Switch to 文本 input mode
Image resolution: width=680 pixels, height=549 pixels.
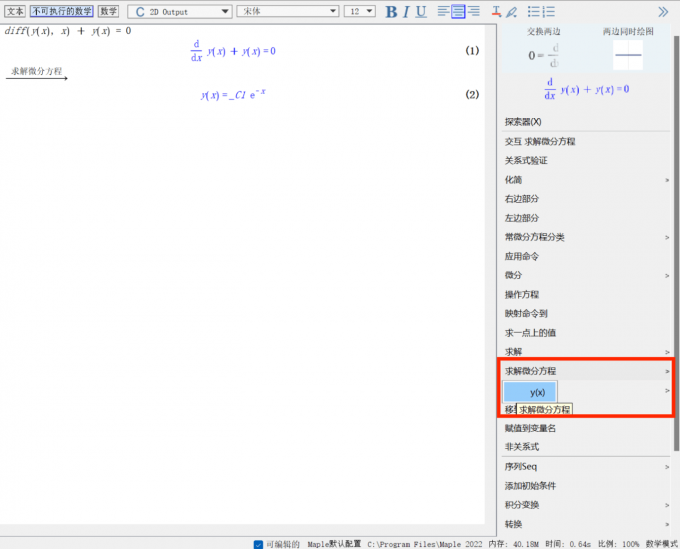tap(16, 12)
